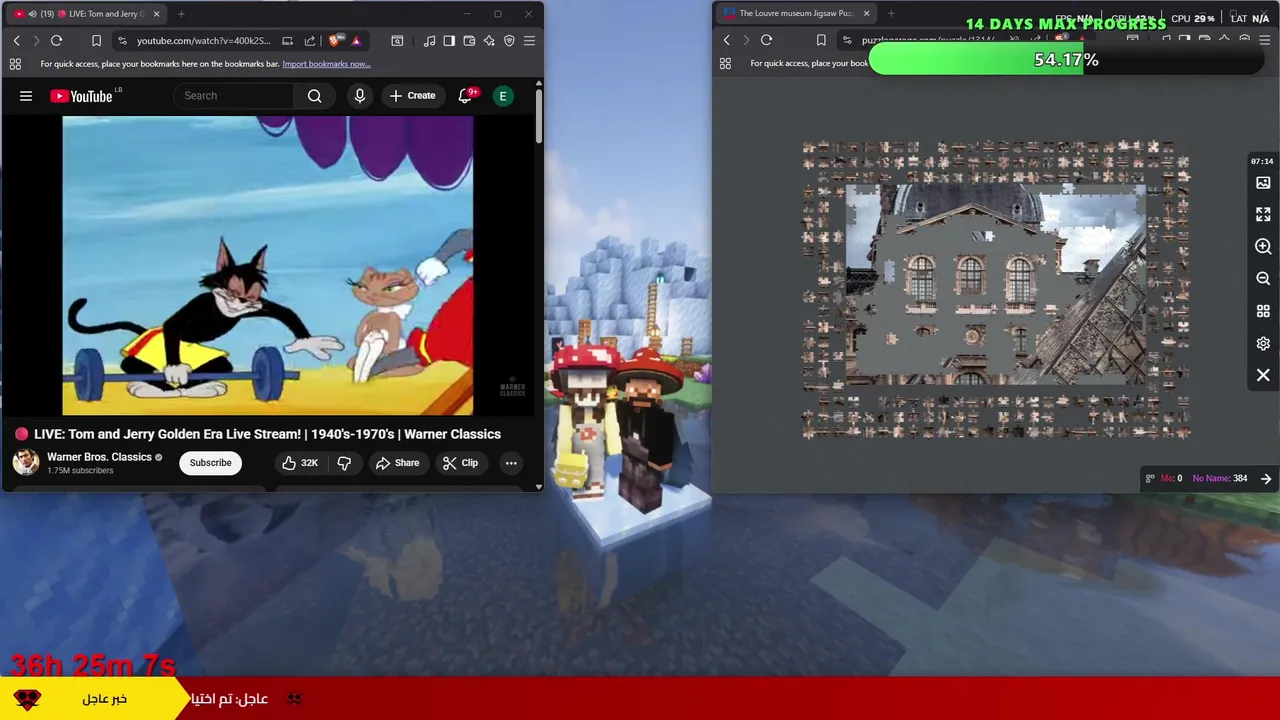Click the Clip button

(x=460, y=463)
